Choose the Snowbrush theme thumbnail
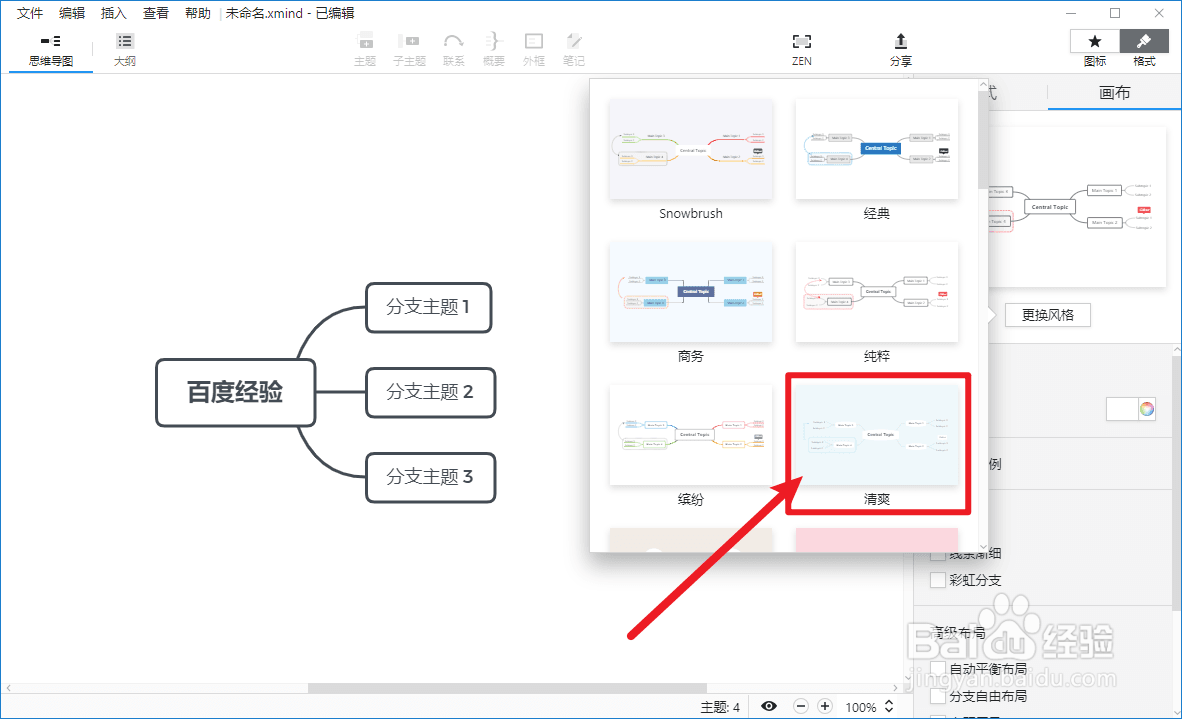The width and height of the screenshot is (1182, 719). pyautogui.click(x=691, y=148)
